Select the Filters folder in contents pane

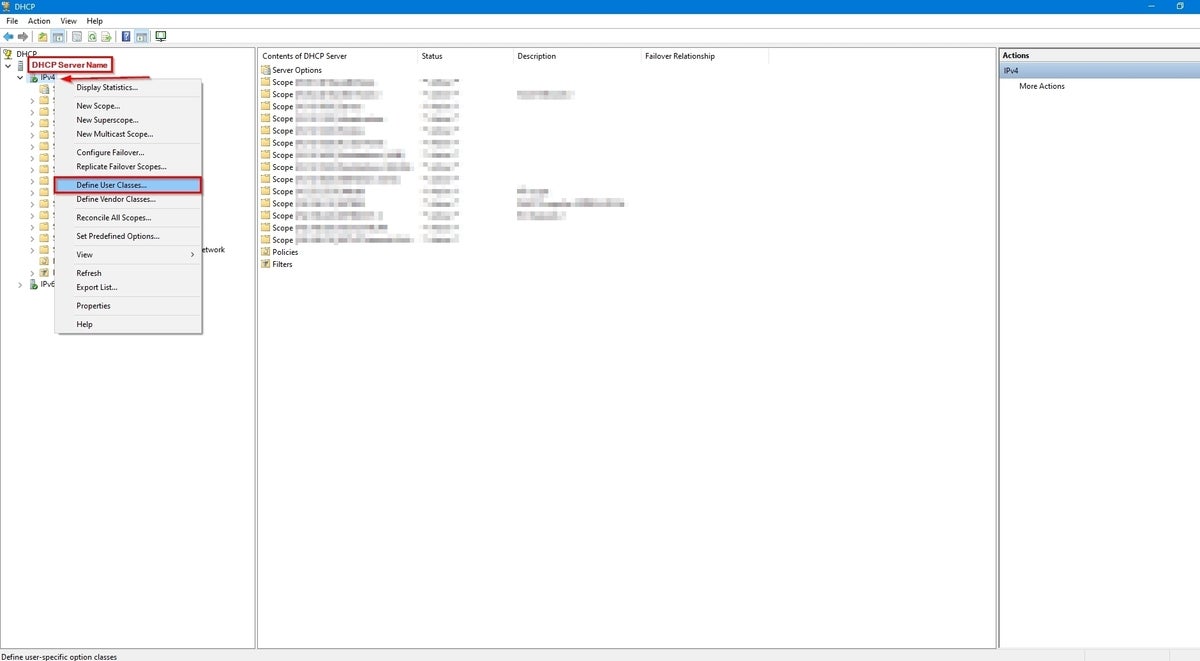tap(284, 264)
